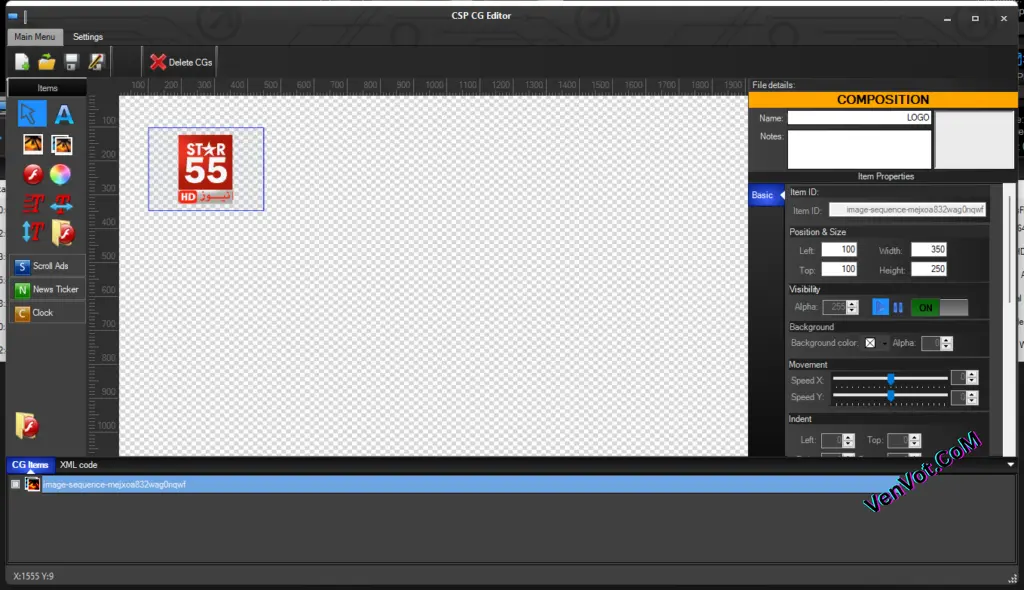This screenshot has width=1024, height=590.
Task: Switch to the Settings tab
Action: [x=88, y=36]
